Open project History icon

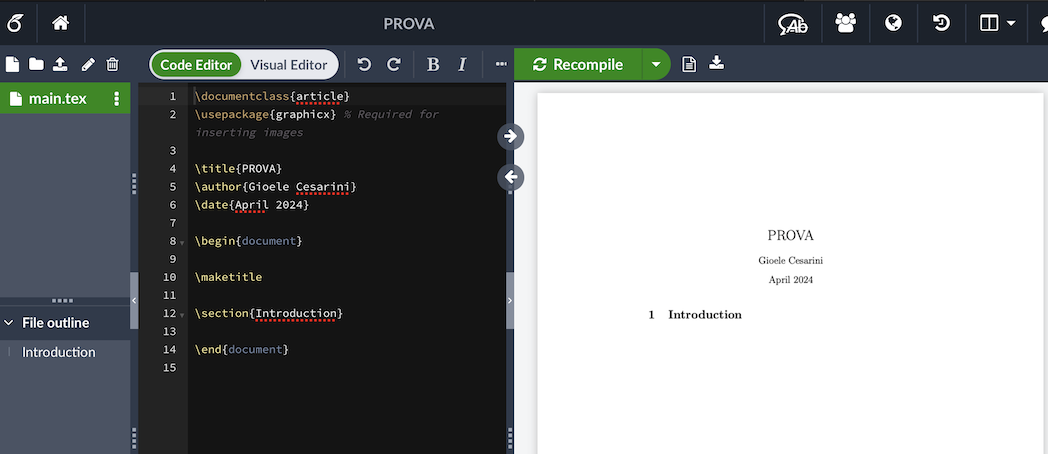point(941,24)
